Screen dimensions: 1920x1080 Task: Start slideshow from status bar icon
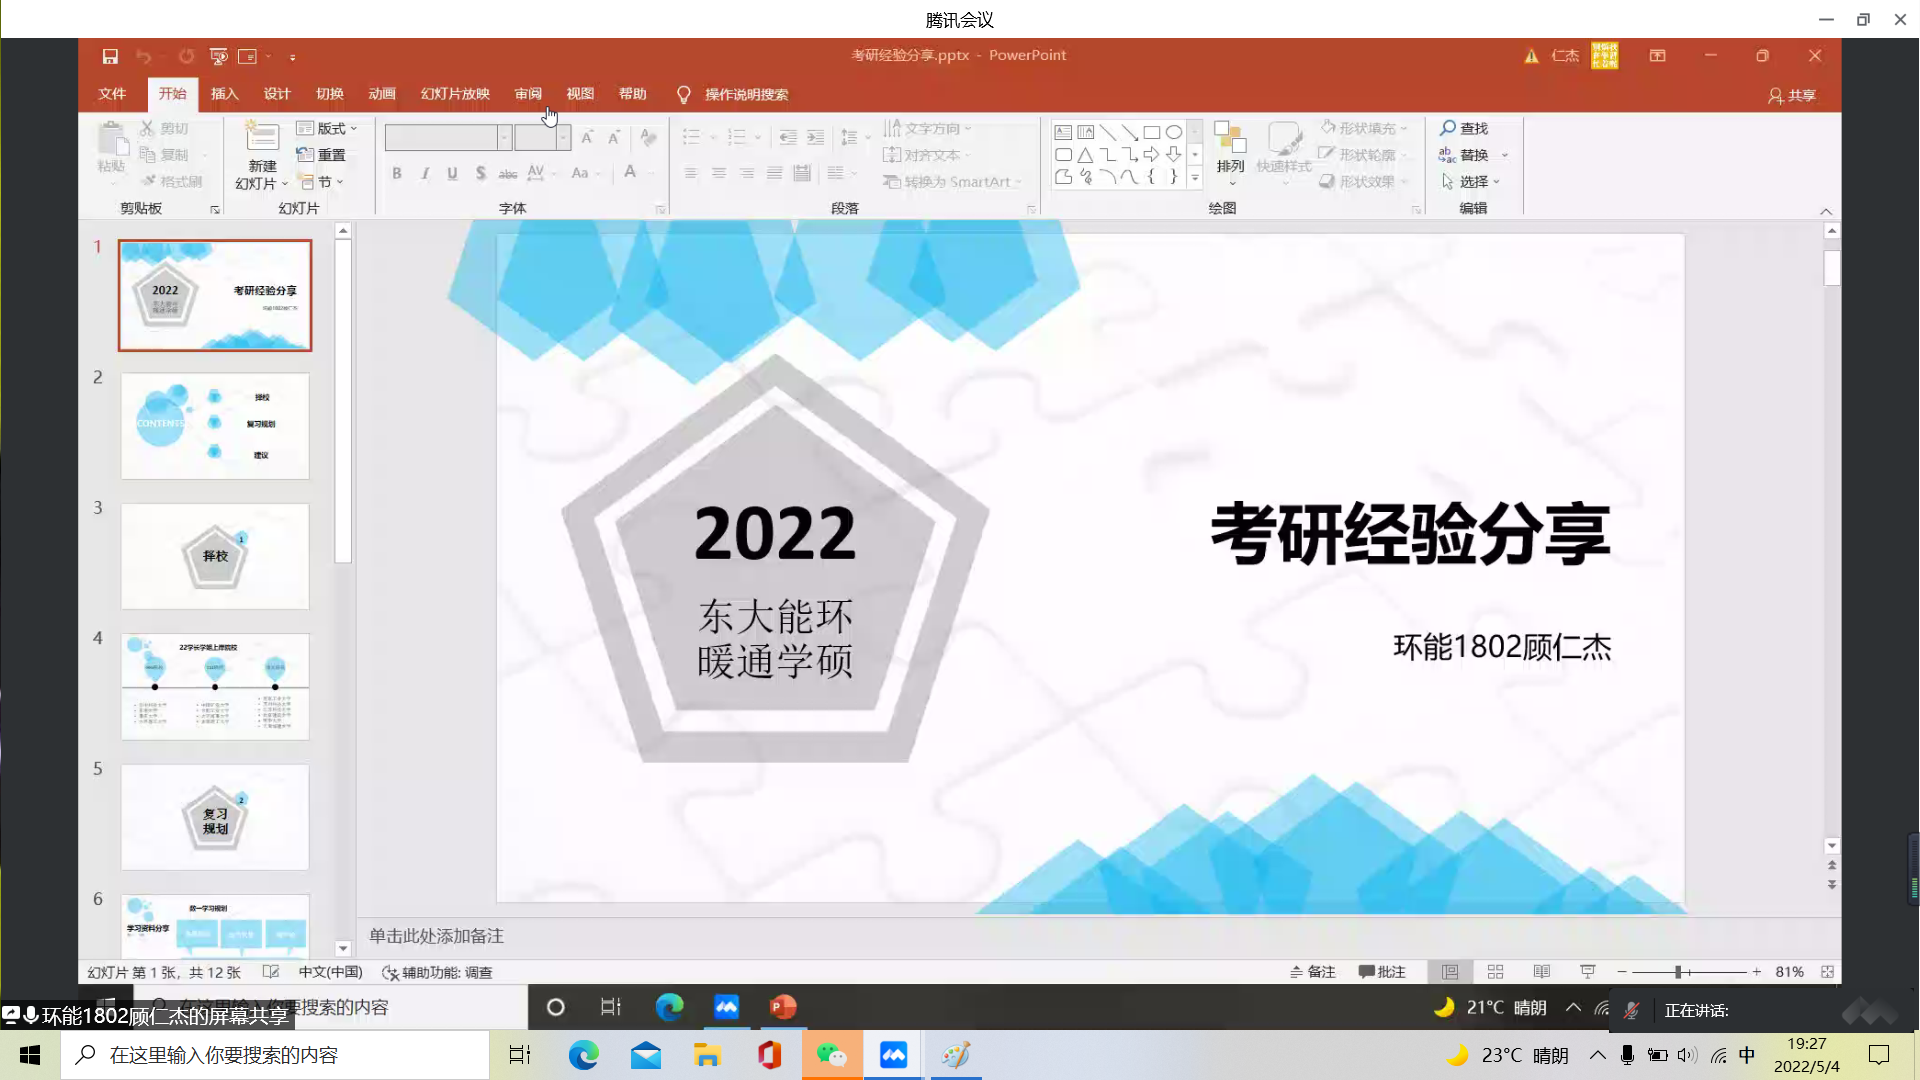pos(1587,972)
